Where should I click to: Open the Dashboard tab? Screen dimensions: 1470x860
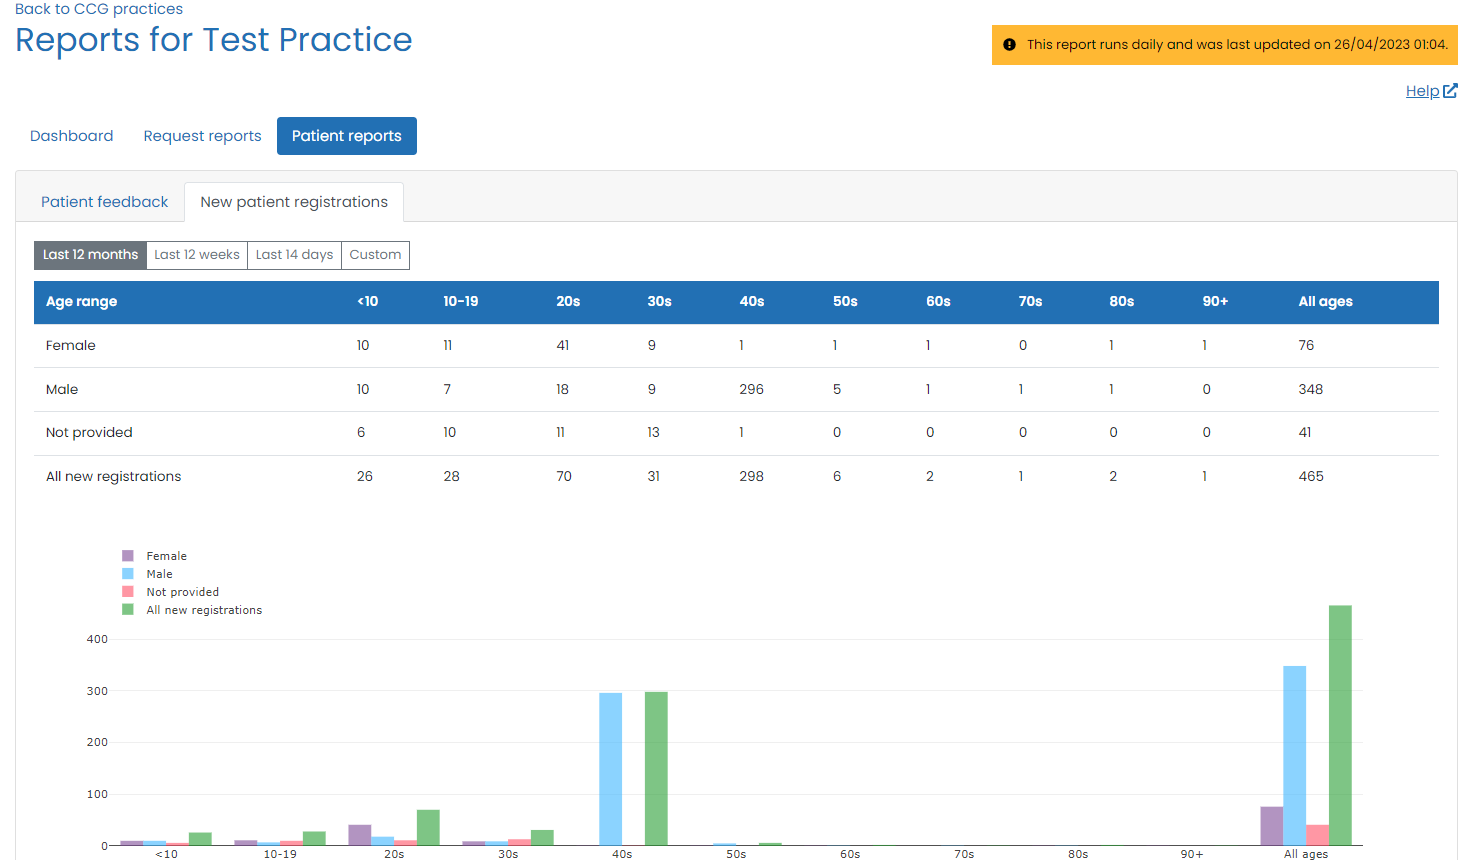coord(71,135)
